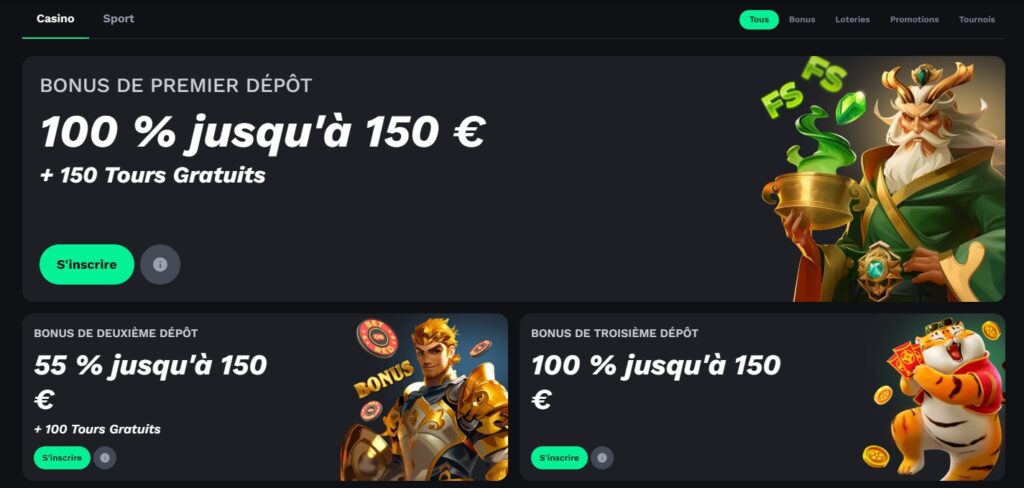Open the Bonus de deuxième dépôt heading

click(x=116, y=333)
